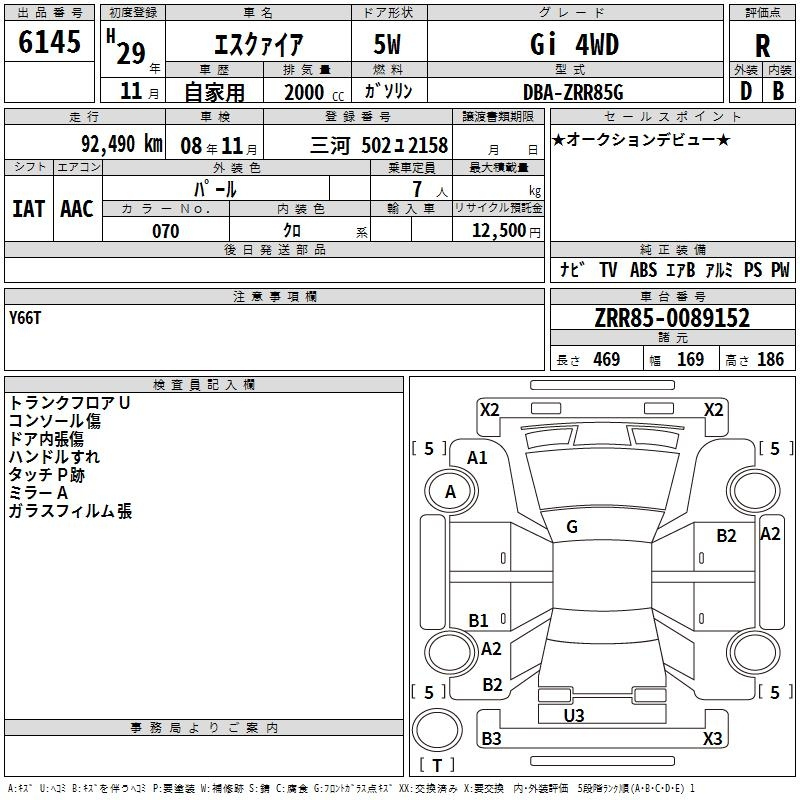Click the G marker on the windshield
The width and height of the screenshot is (800, 800).
coord(572,526)
